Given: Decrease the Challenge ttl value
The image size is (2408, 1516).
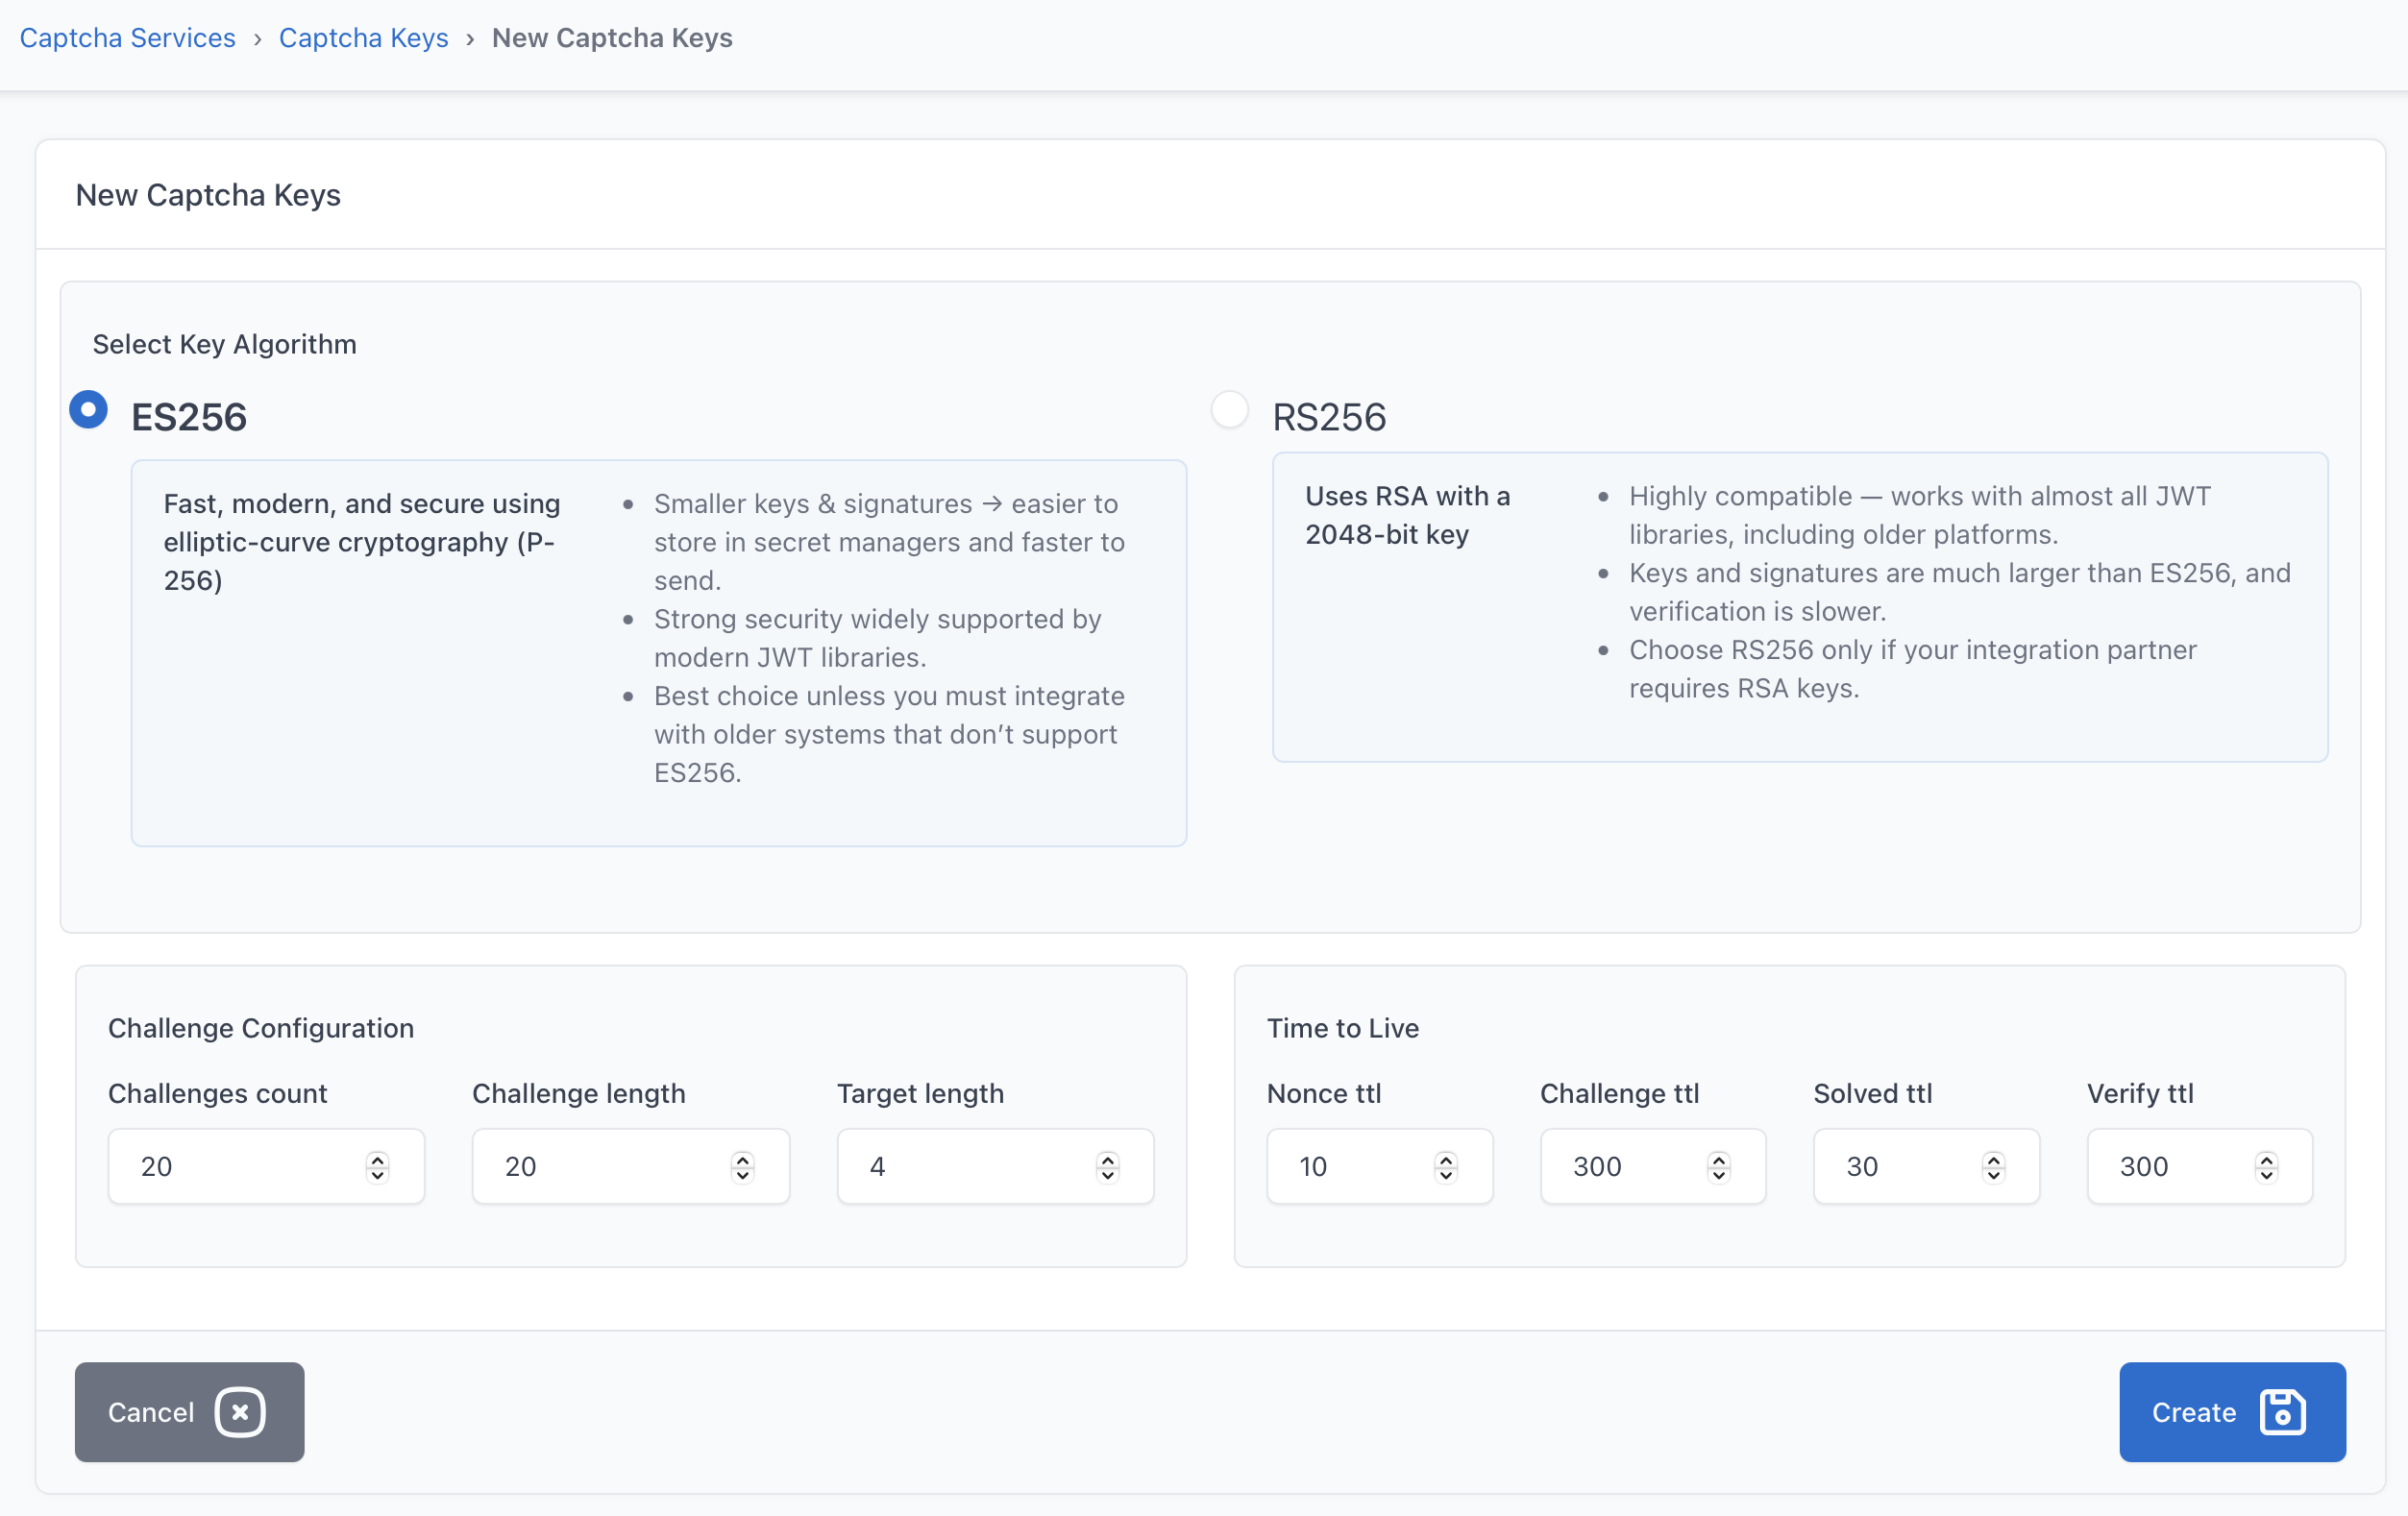Looking at the screenshot, I should [1718, 1174].
